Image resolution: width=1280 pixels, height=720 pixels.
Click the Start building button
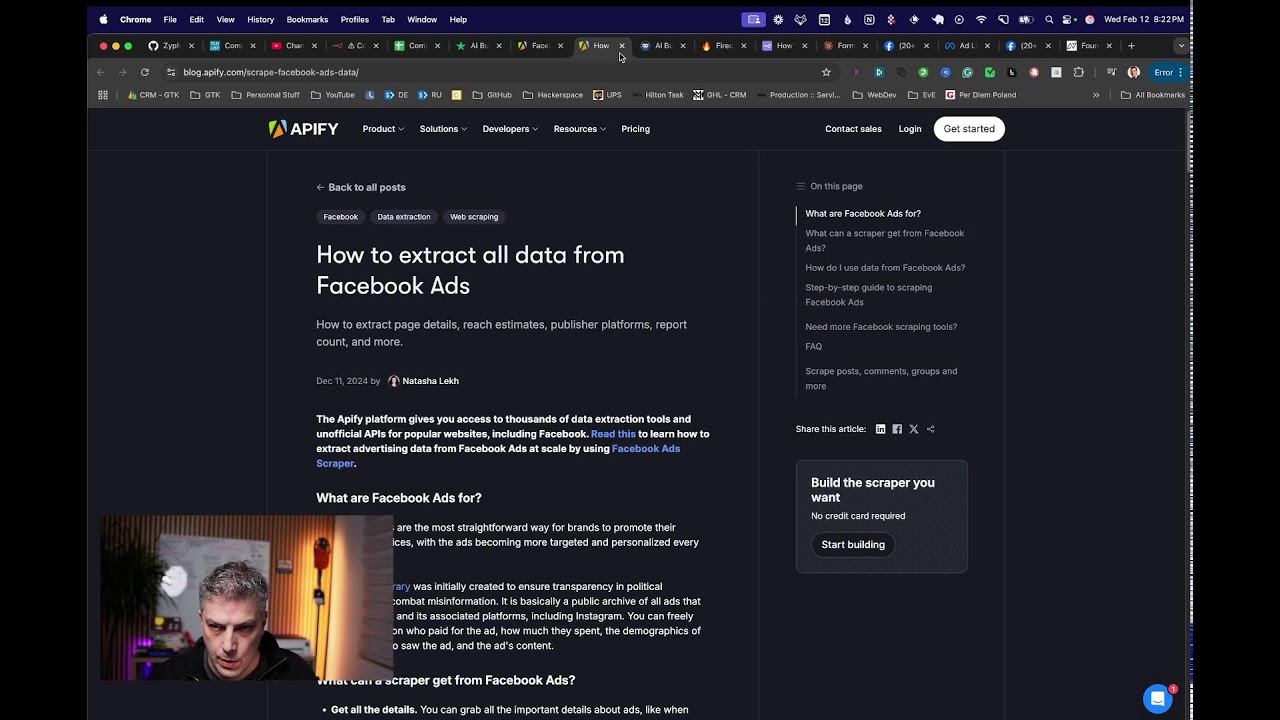pyautogui.click(x=853, y=545)
